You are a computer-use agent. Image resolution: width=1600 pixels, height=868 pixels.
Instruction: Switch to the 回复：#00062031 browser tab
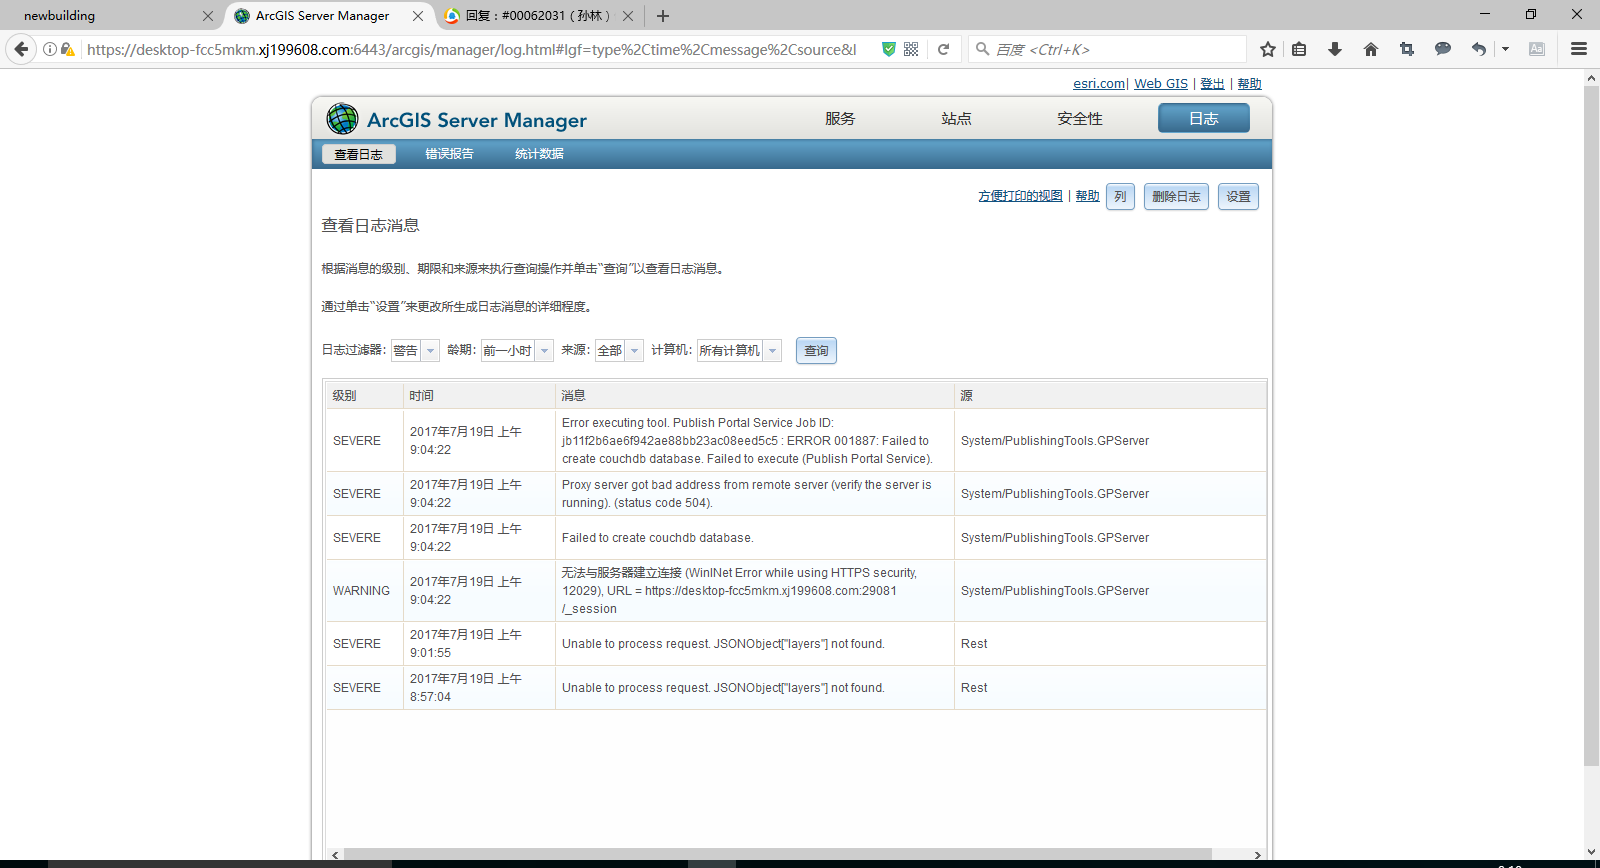[538, 16]
